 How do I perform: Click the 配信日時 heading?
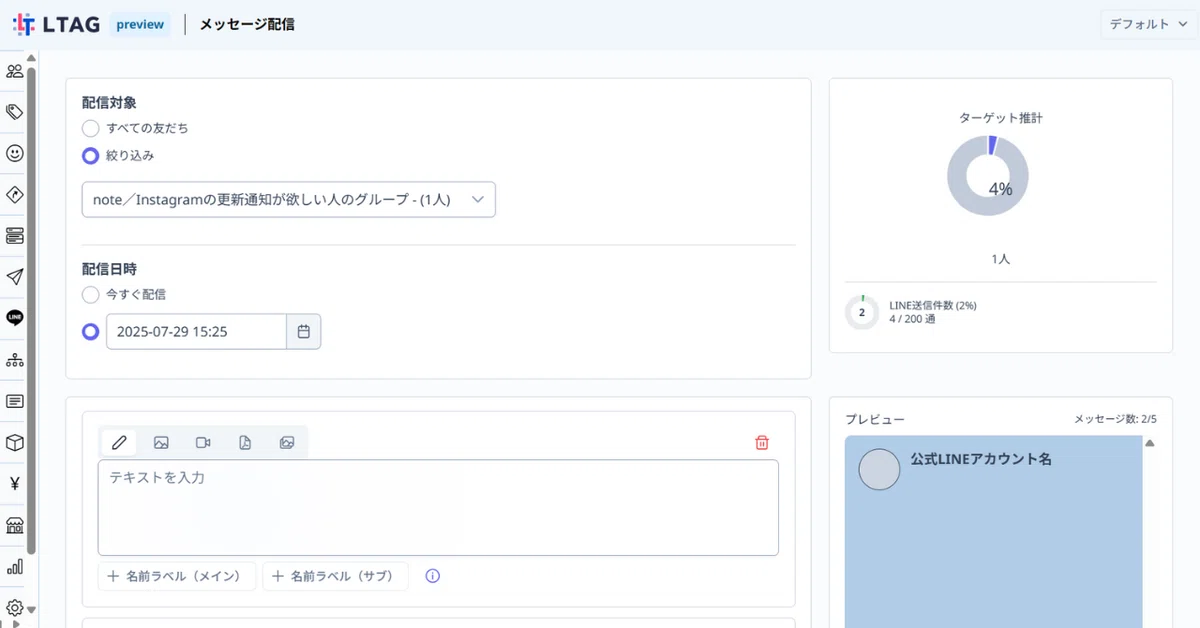pos(109,269)
